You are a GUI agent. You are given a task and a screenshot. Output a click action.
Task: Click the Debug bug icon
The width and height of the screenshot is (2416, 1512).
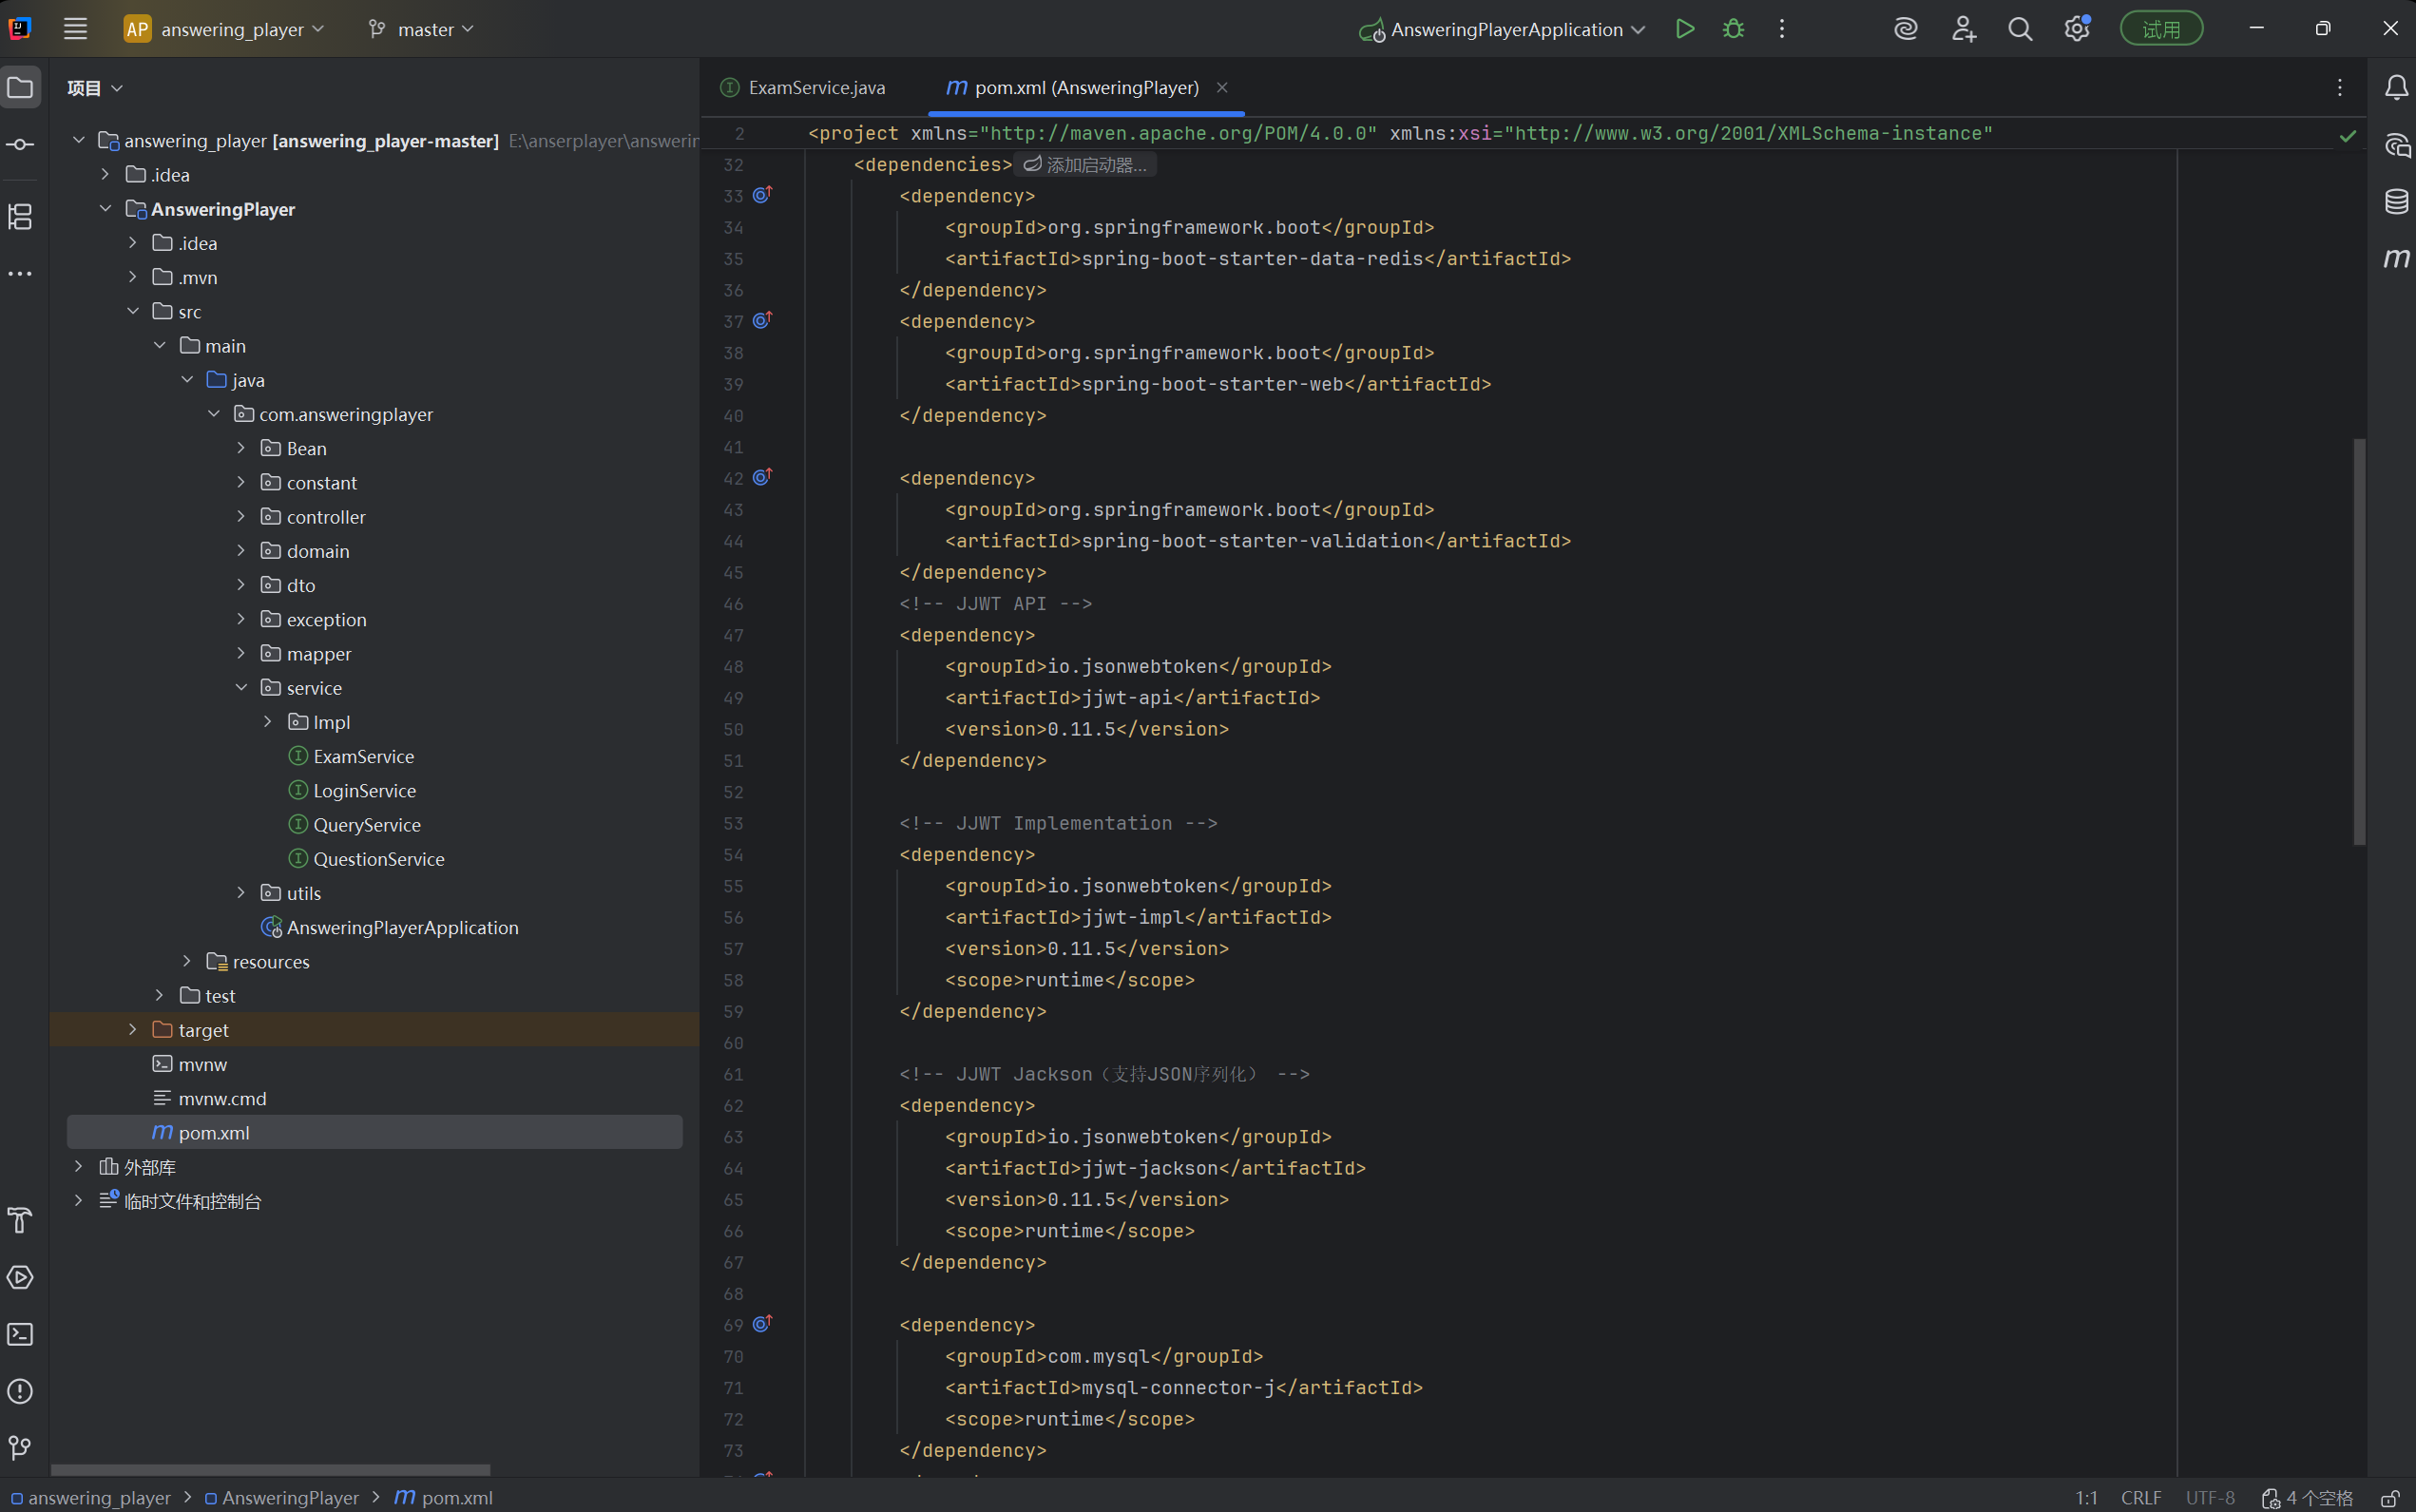pyautogui.click(x=1733, y=29)
